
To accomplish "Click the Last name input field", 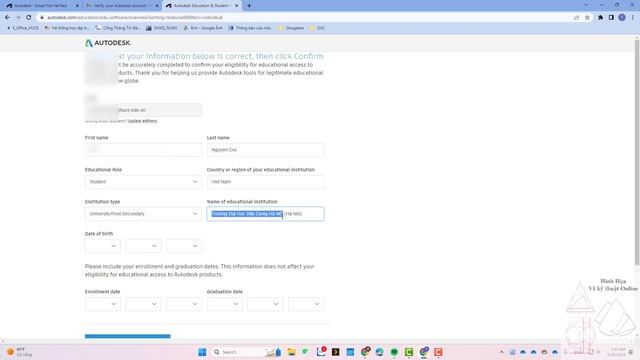I will [x=265, y=150].
